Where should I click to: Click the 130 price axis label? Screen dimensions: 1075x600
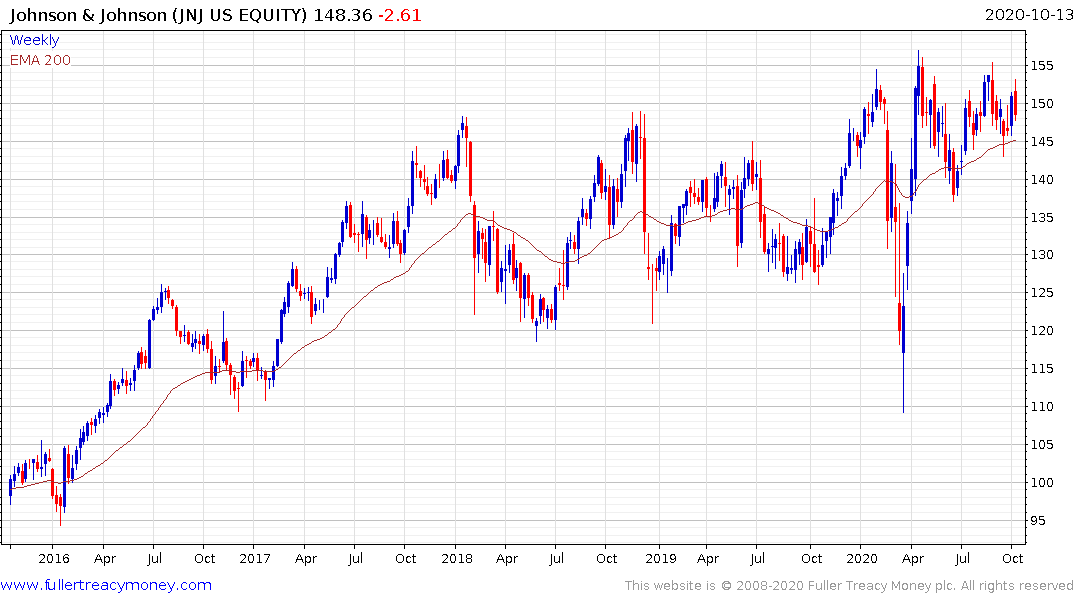coord(1042,254)
